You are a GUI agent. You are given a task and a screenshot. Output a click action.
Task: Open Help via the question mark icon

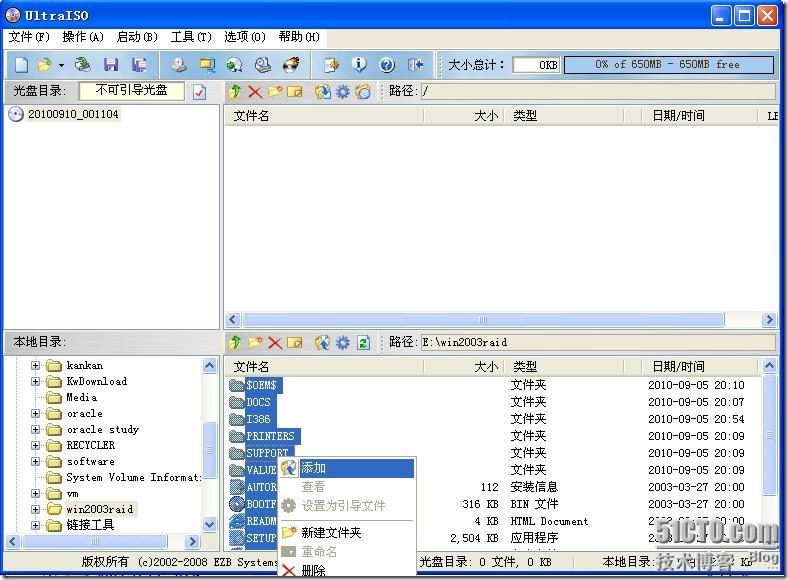pos(387,65)
